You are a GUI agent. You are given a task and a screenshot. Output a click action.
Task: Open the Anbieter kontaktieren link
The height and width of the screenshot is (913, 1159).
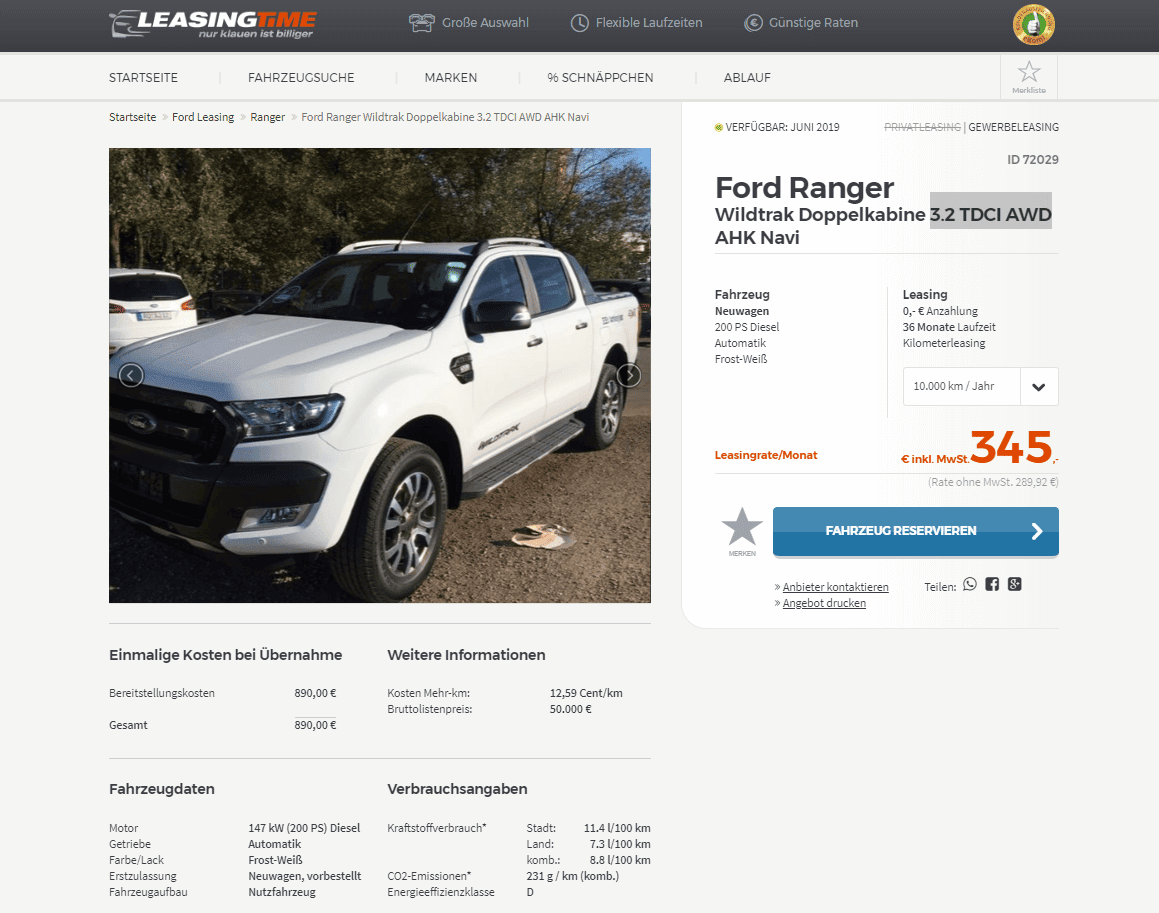click(835, 587)
